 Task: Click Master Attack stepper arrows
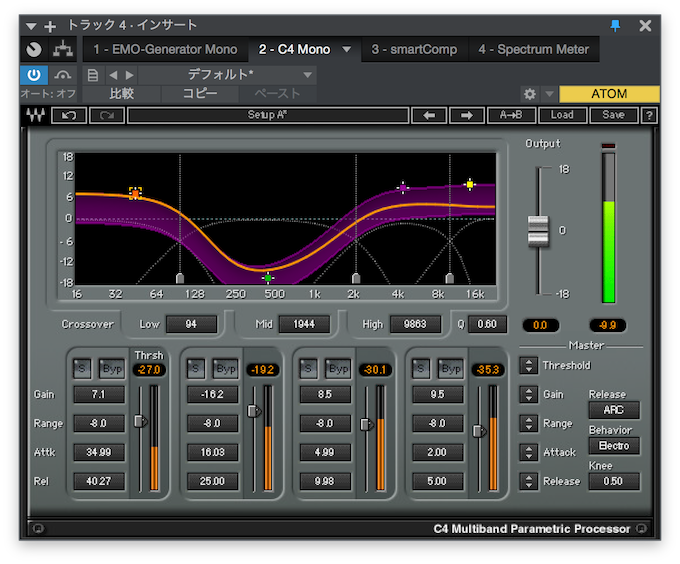pos(528,453)
